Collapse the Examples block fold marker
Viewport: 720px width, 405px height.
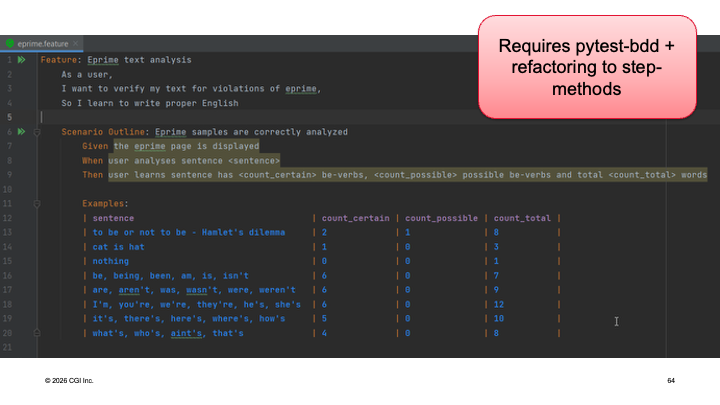pyautogui.click(x=37, y=204)
